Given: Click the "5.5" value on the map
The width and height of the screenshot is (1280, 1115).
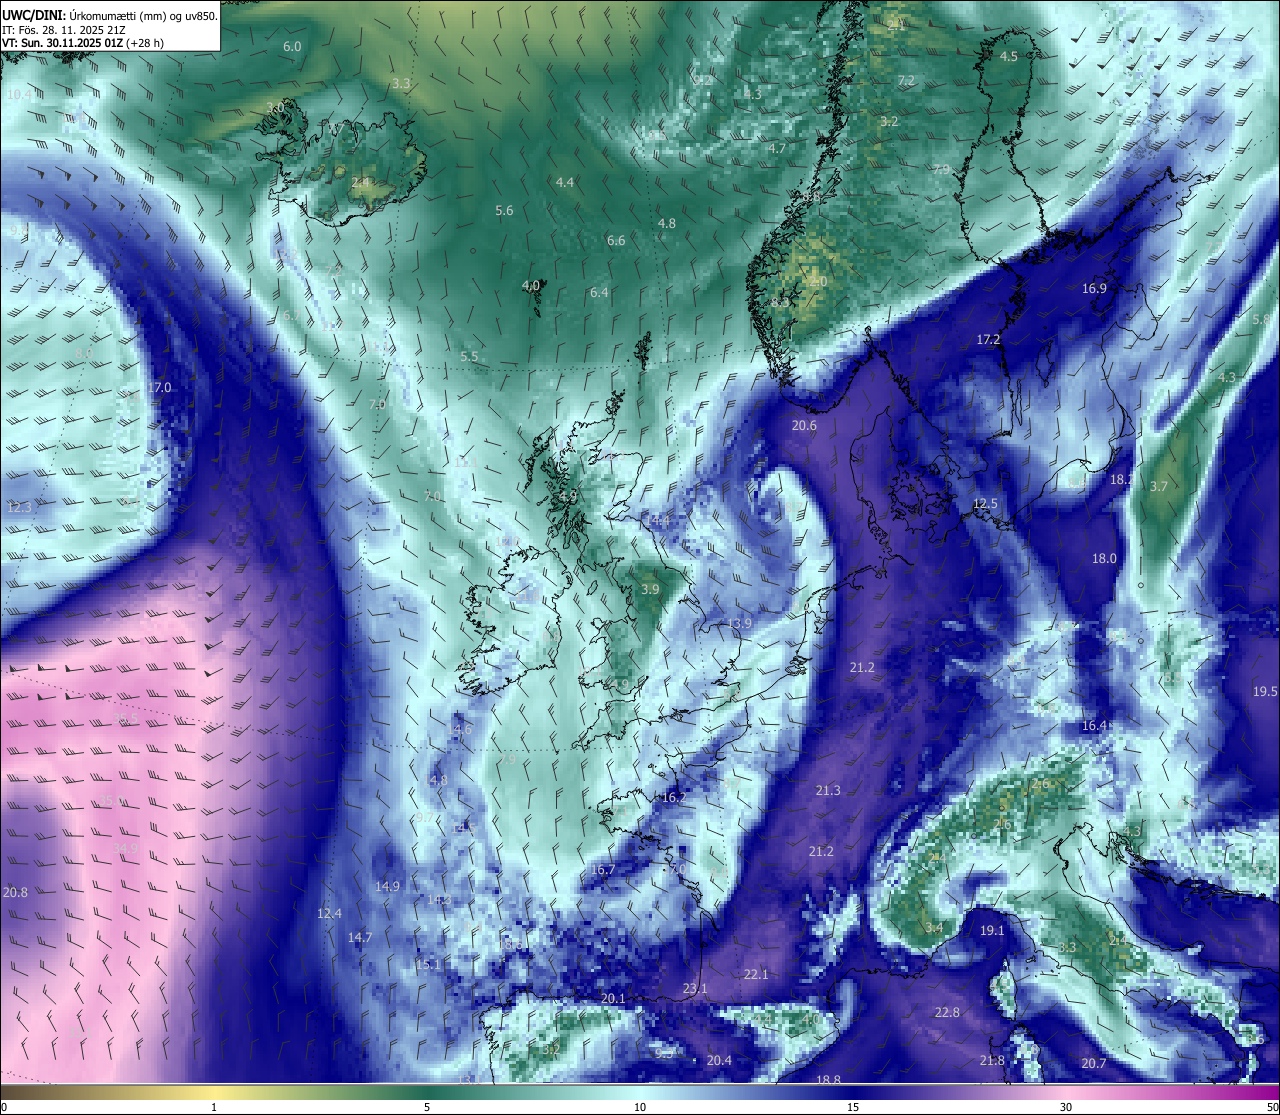Looking at the screenshot, I should click(469, 357).
